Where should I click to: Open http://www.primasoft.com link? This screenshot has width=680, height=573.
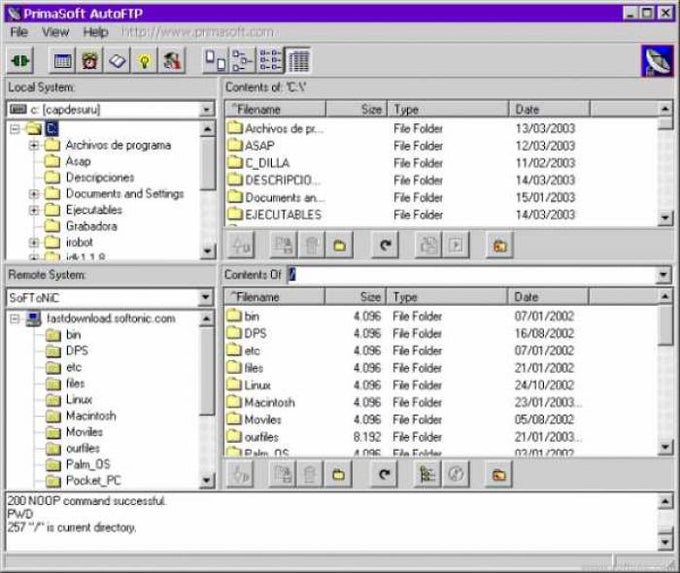(198, 32)
